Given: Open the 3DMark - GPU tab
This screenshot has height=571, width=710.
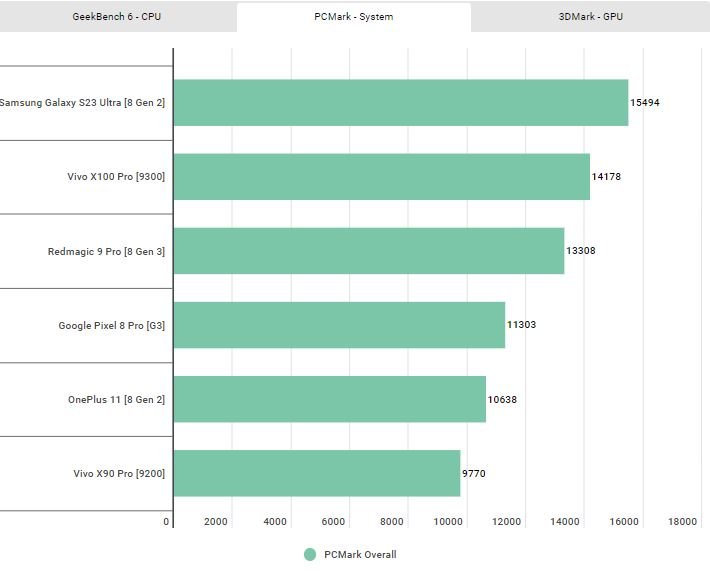Looking at the screenshot, I should 590,16.
